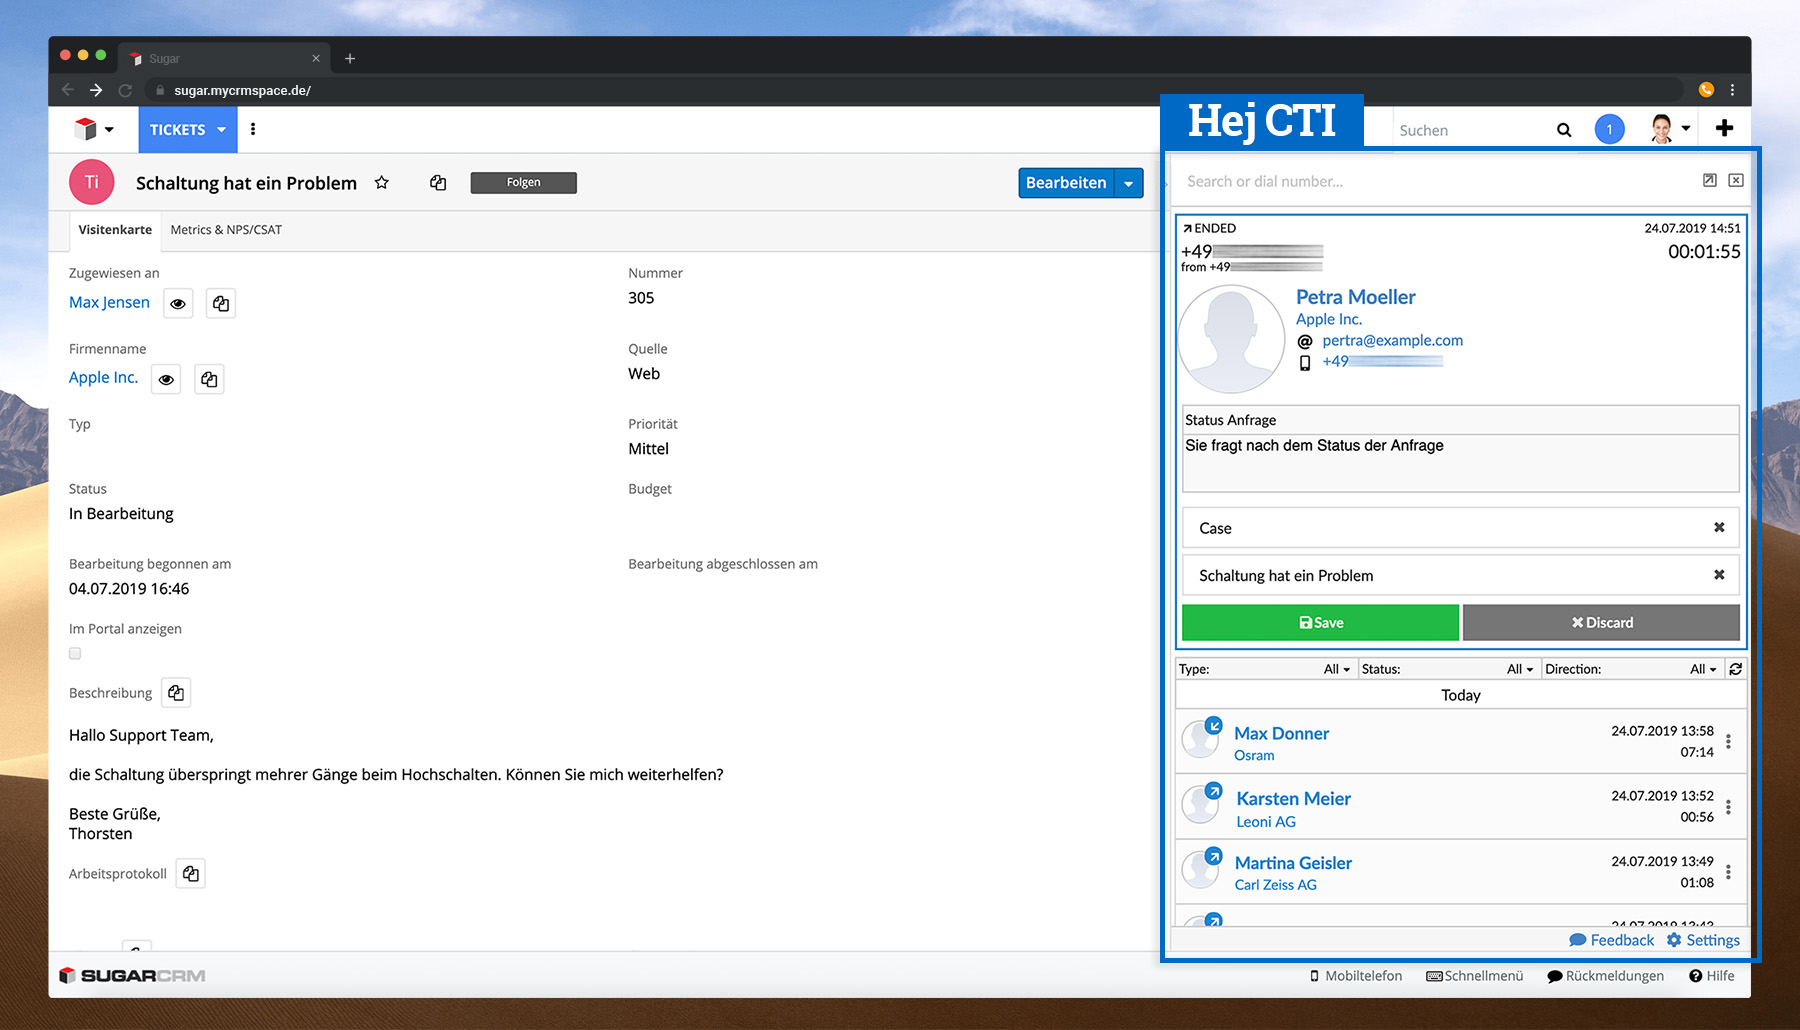Click the search magnifier icon
The height and width of the screenshot is (1030, 1800).
pyautogui.click(x=1564, y=130)
